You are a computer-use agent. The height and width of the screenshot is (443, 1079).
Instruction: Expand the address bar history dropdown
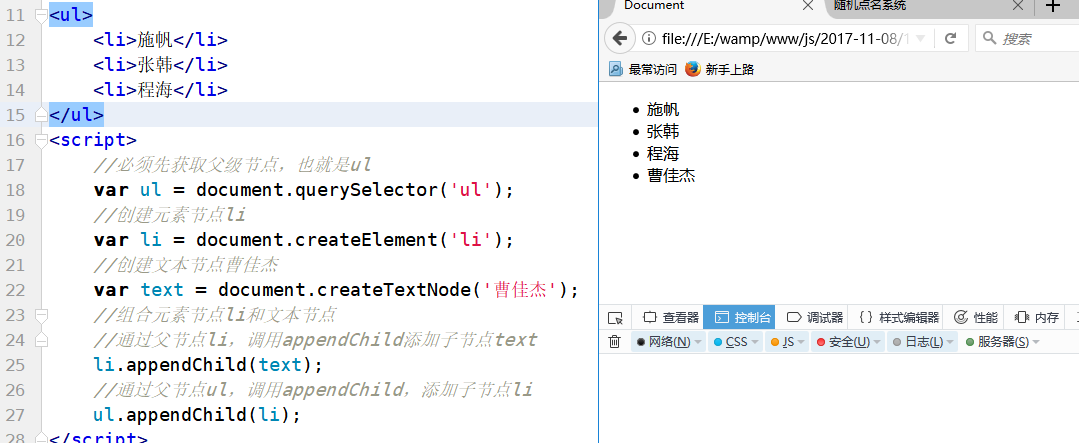920,39
